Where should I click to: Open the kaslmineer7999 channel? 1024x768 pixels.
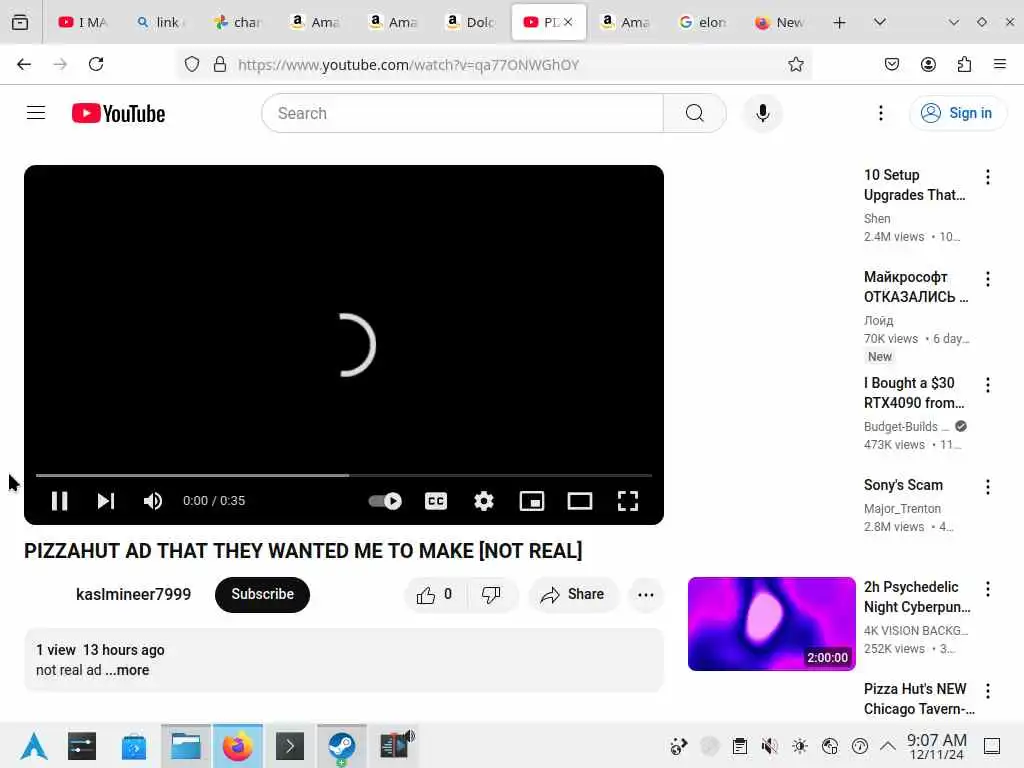pos(133,594)
